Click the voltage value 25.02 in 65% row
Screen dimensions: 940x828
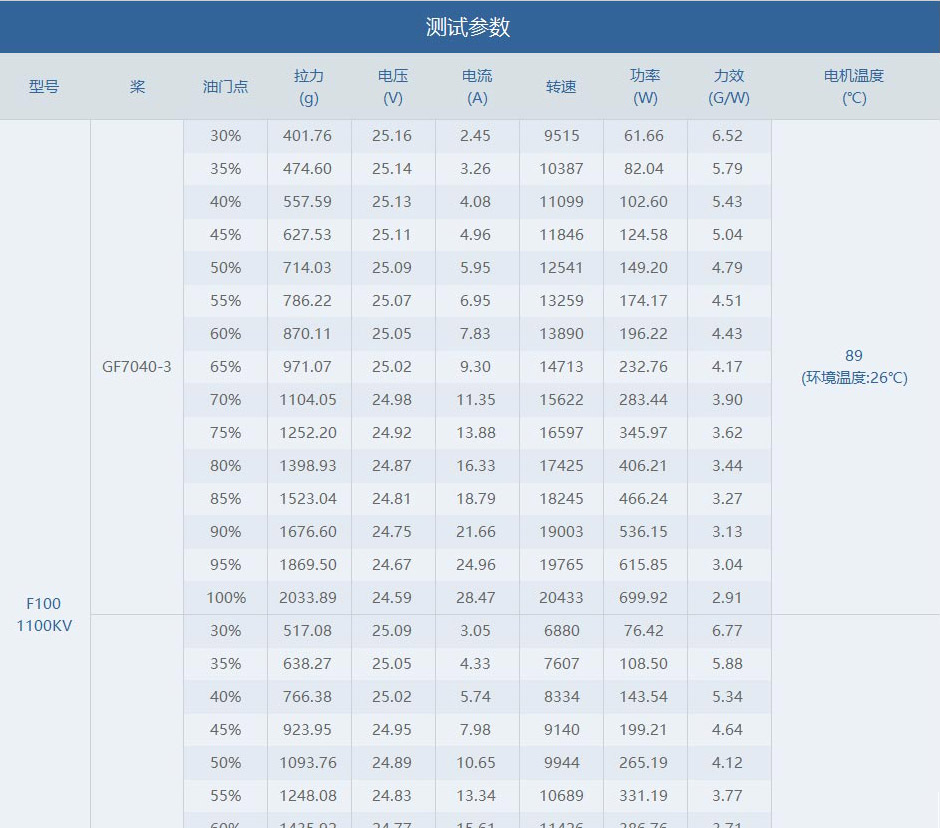391,366
